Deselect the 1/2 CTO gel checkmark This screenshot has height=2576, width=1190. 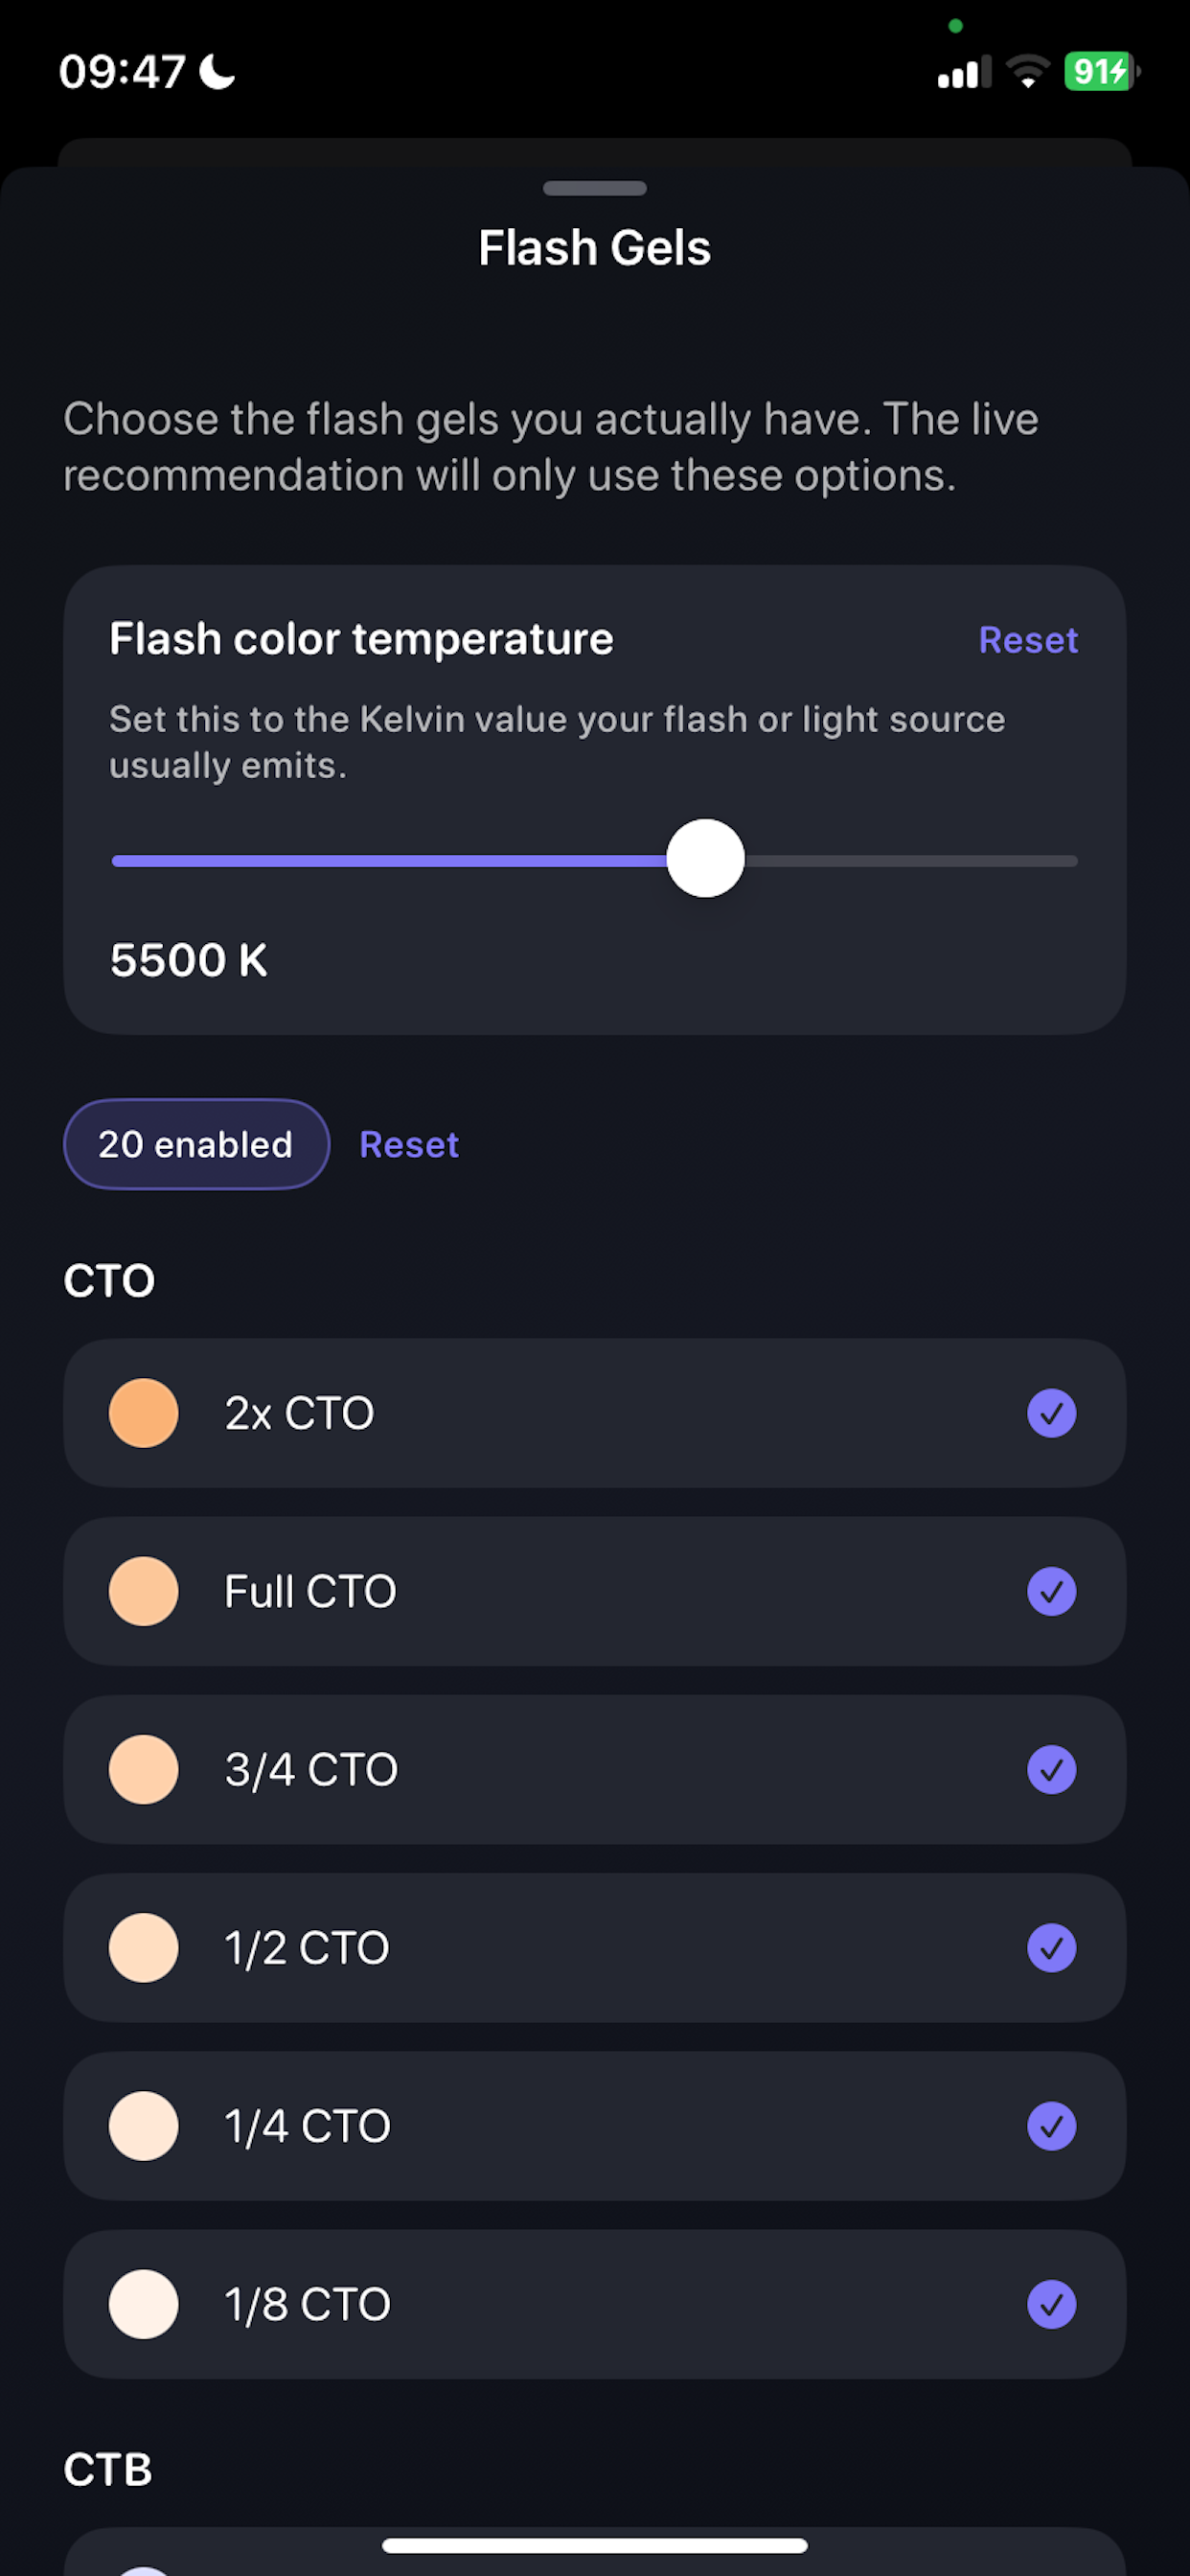pos(1051,1947)
